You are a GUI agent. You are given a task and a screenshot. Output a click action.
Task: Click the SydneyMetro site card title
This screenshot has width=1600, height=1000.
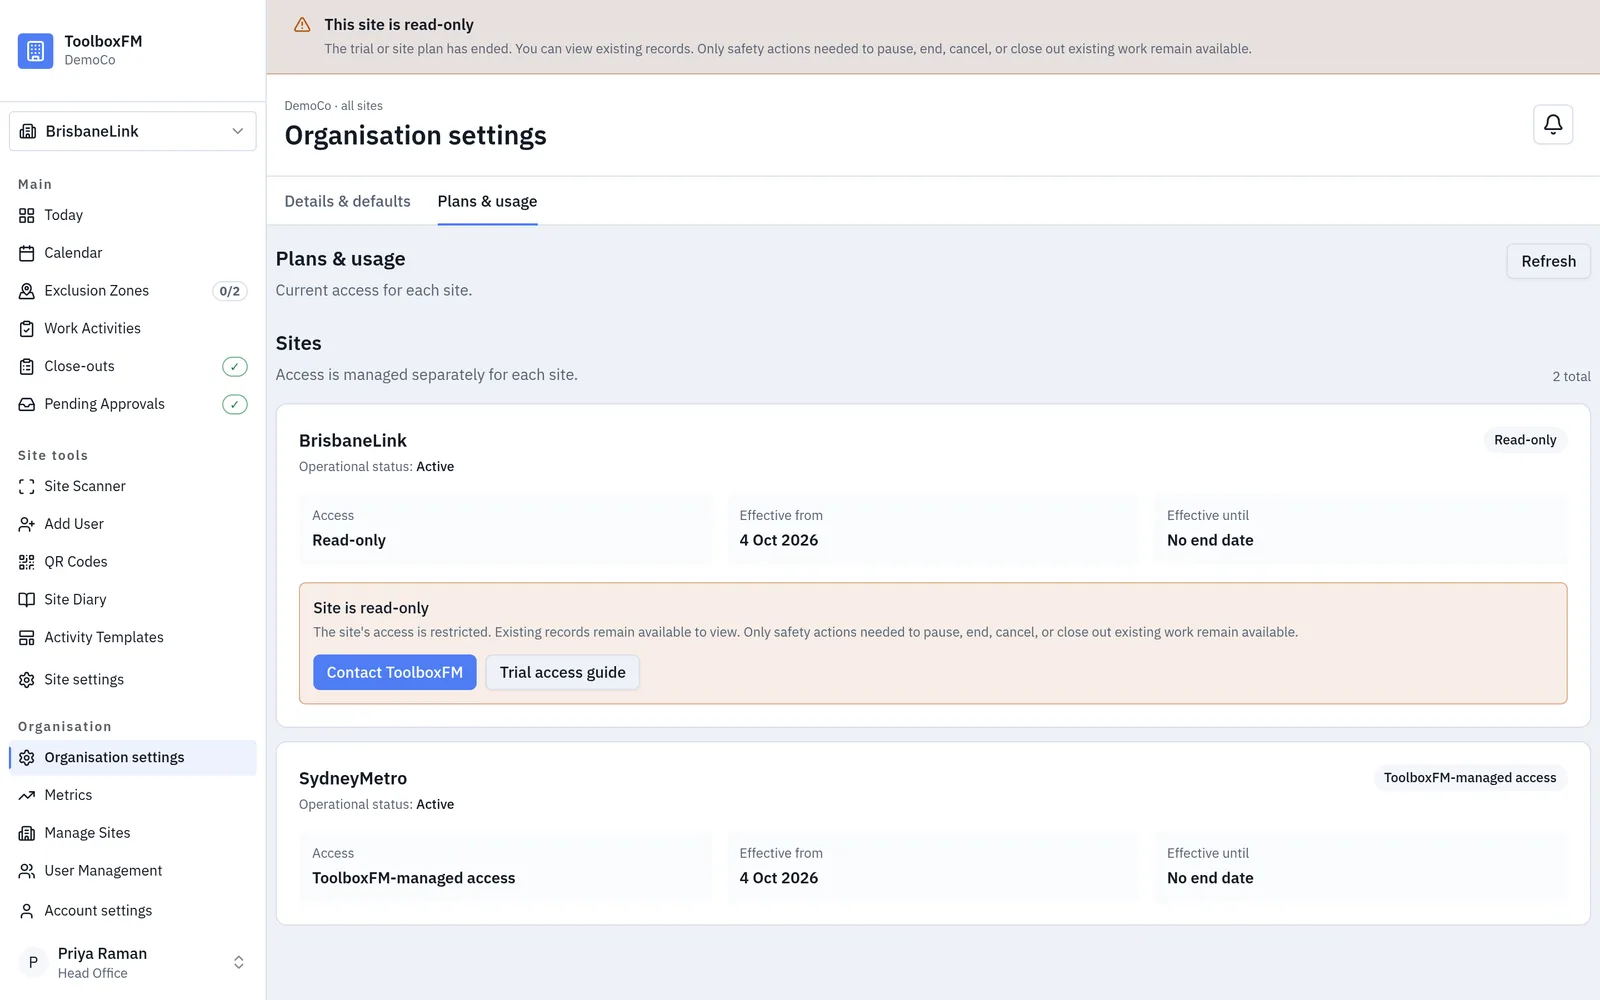(x=353, y=778)
